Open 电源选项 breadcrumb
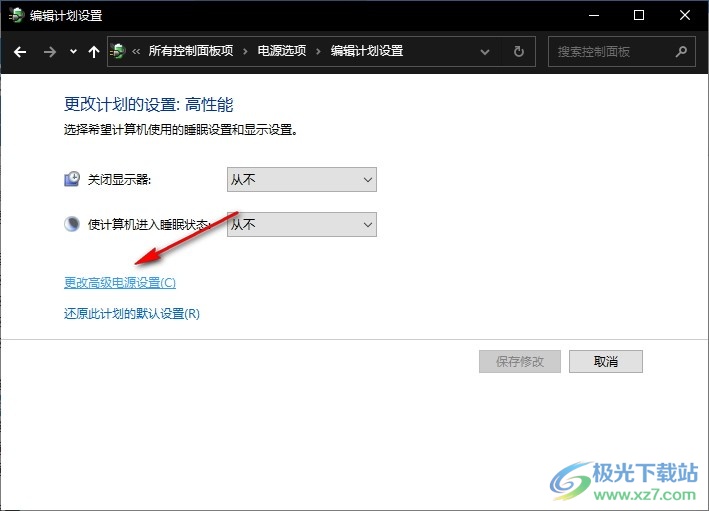709x511 pixels. (x=282, y=51)
